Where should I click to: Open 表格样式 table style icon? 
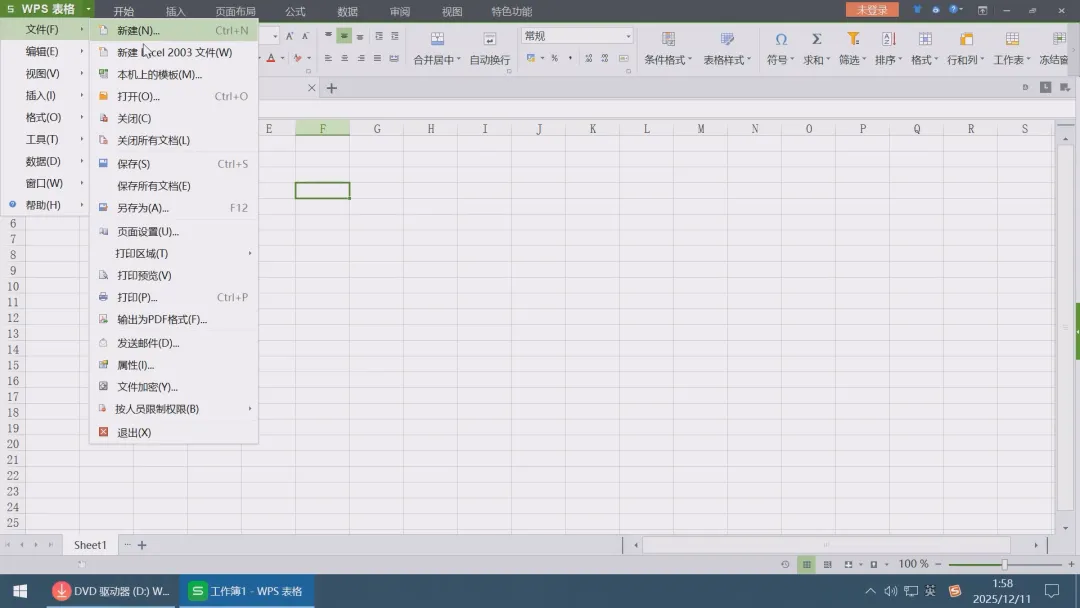pos(727,39)
